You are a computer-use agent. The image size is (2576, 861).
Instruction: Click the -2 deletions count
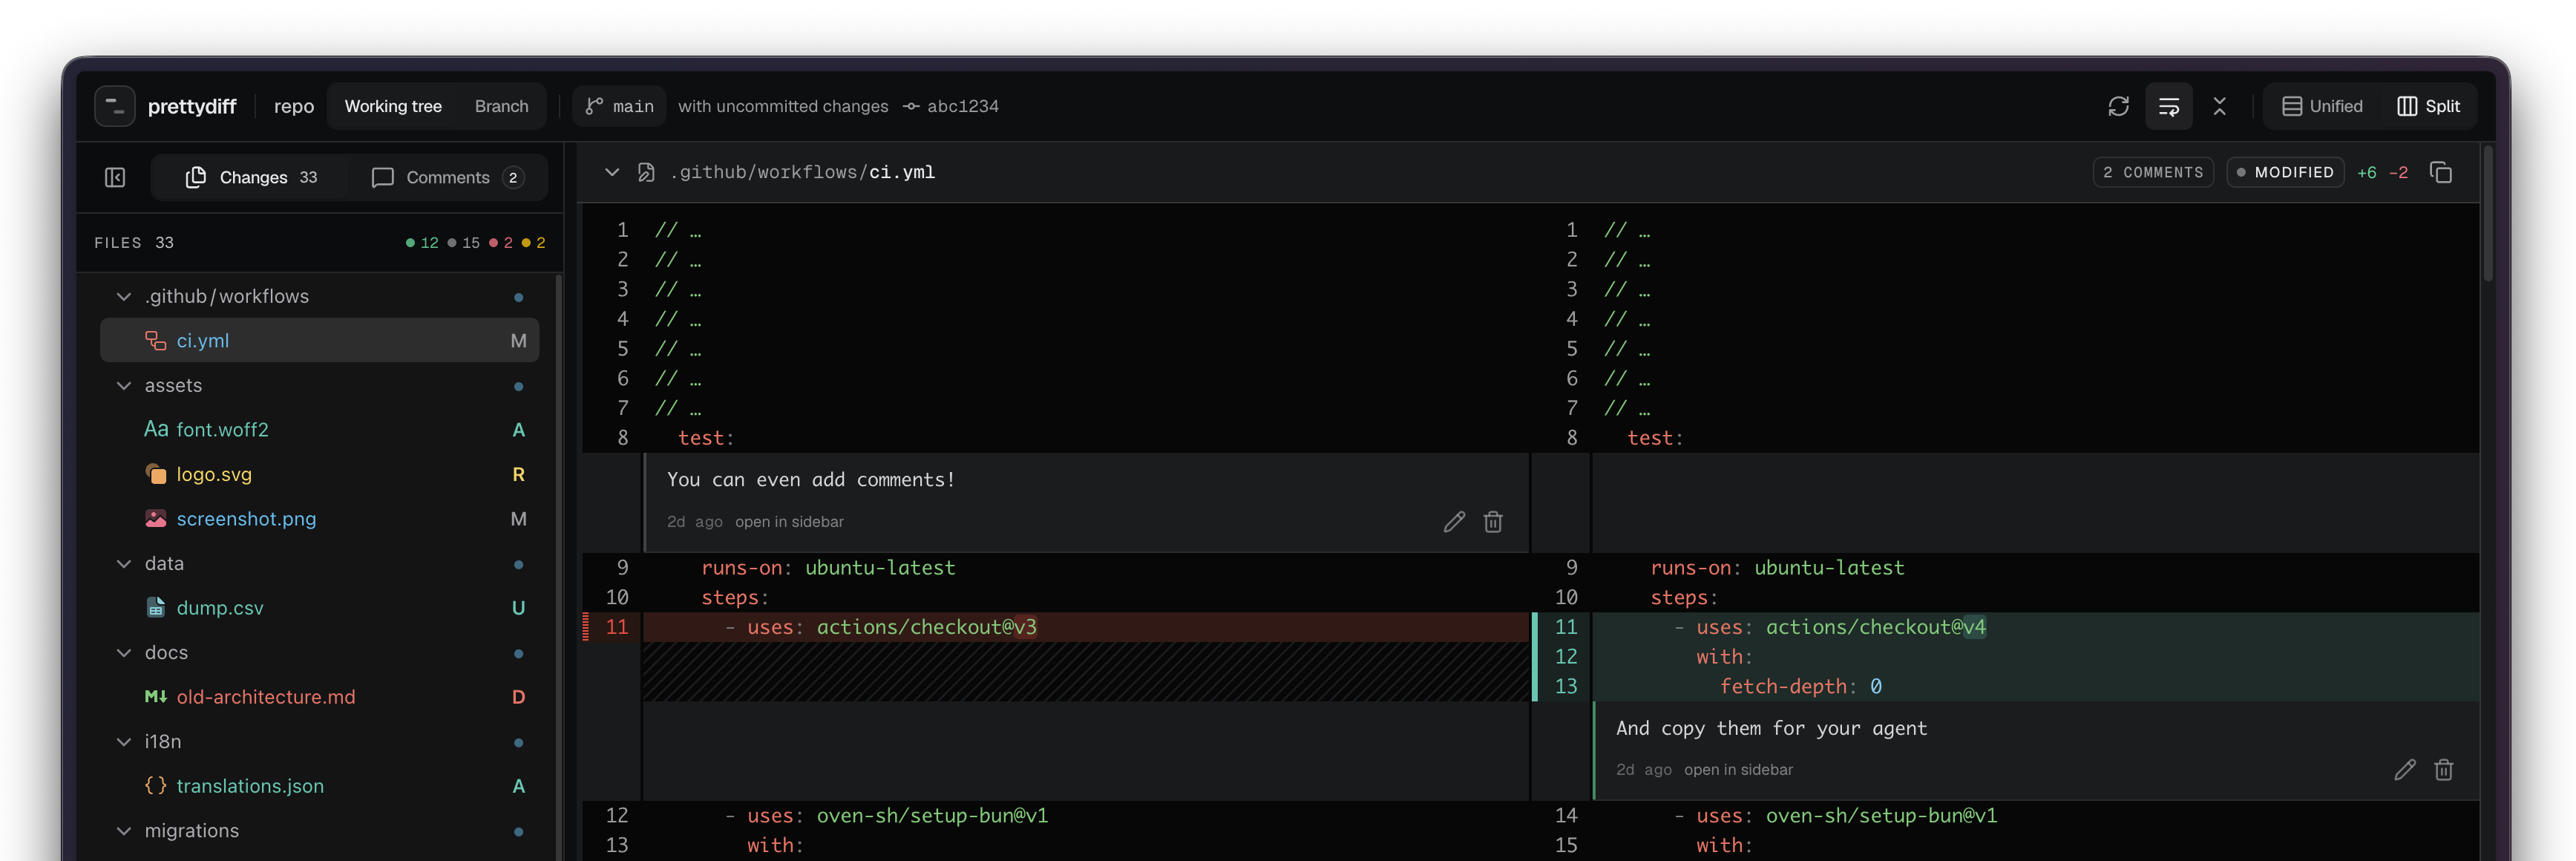pos(2398,172)
